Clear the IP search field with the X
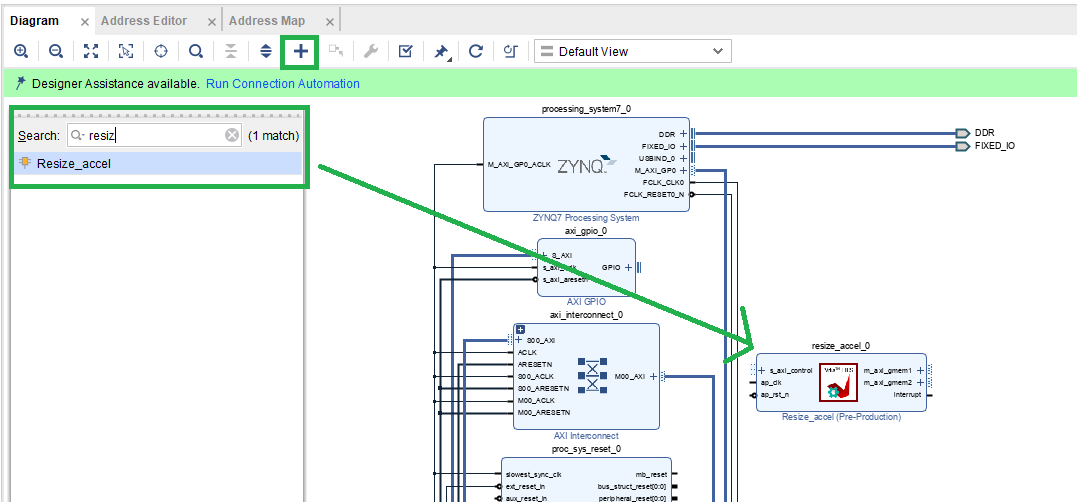Image resolution: width=1077 pixels, height=502 pixels. pos(232,135)
